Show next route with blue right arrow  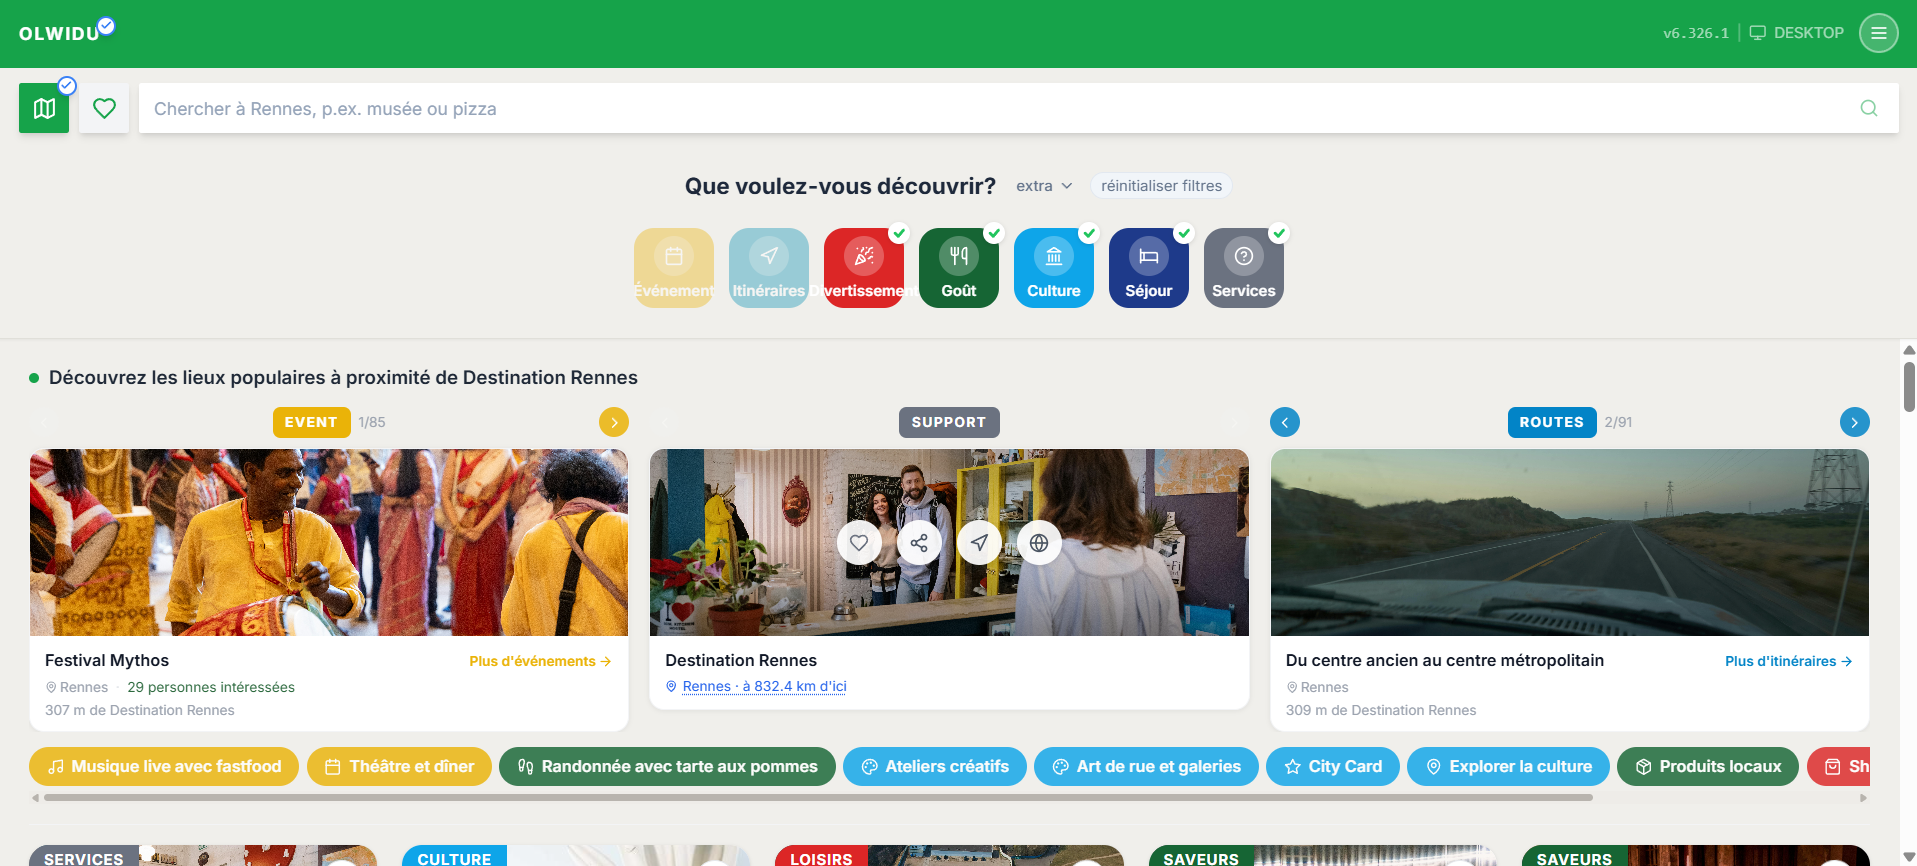(1854, 422)
